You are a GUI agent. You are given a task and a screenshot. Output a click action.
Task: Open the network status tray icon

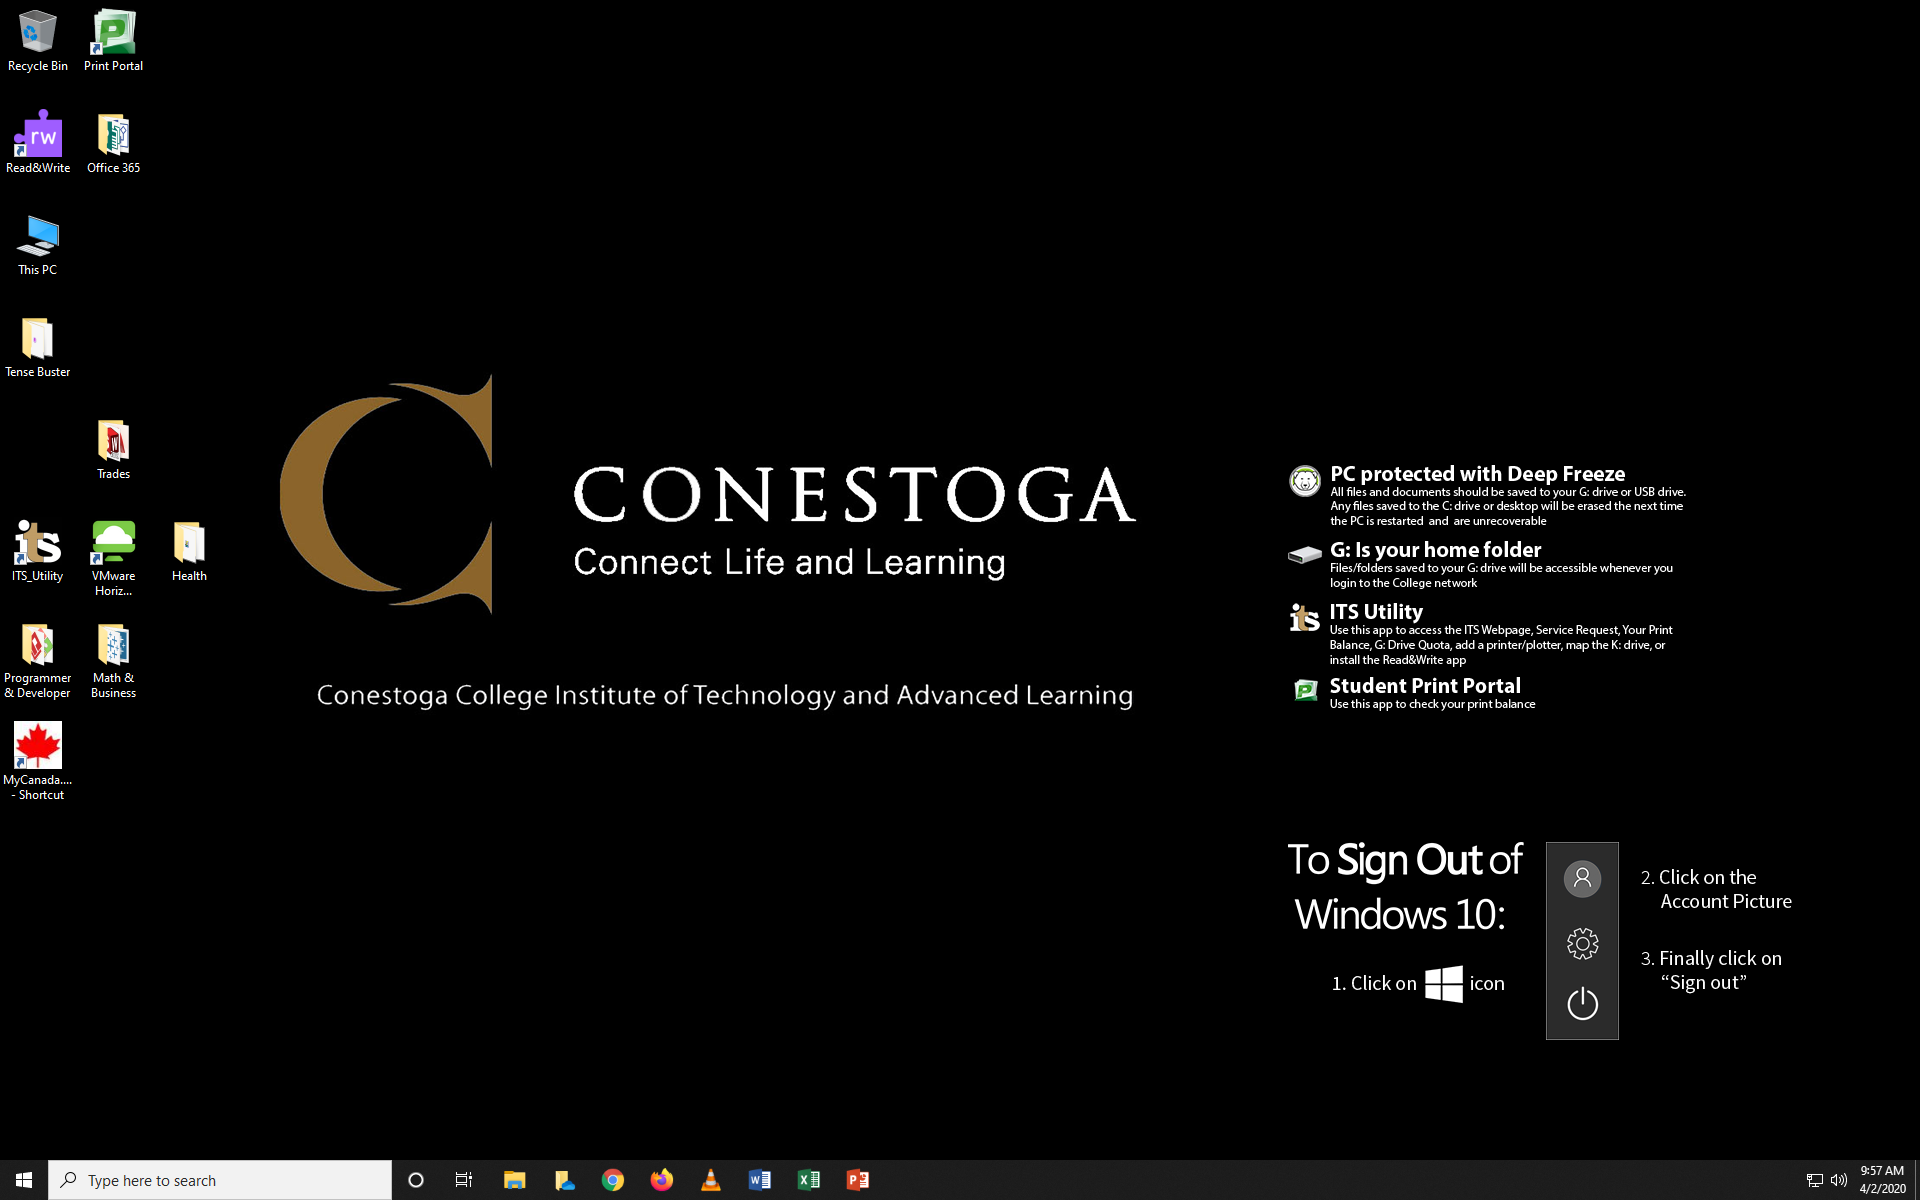tap(1814, 1180)
